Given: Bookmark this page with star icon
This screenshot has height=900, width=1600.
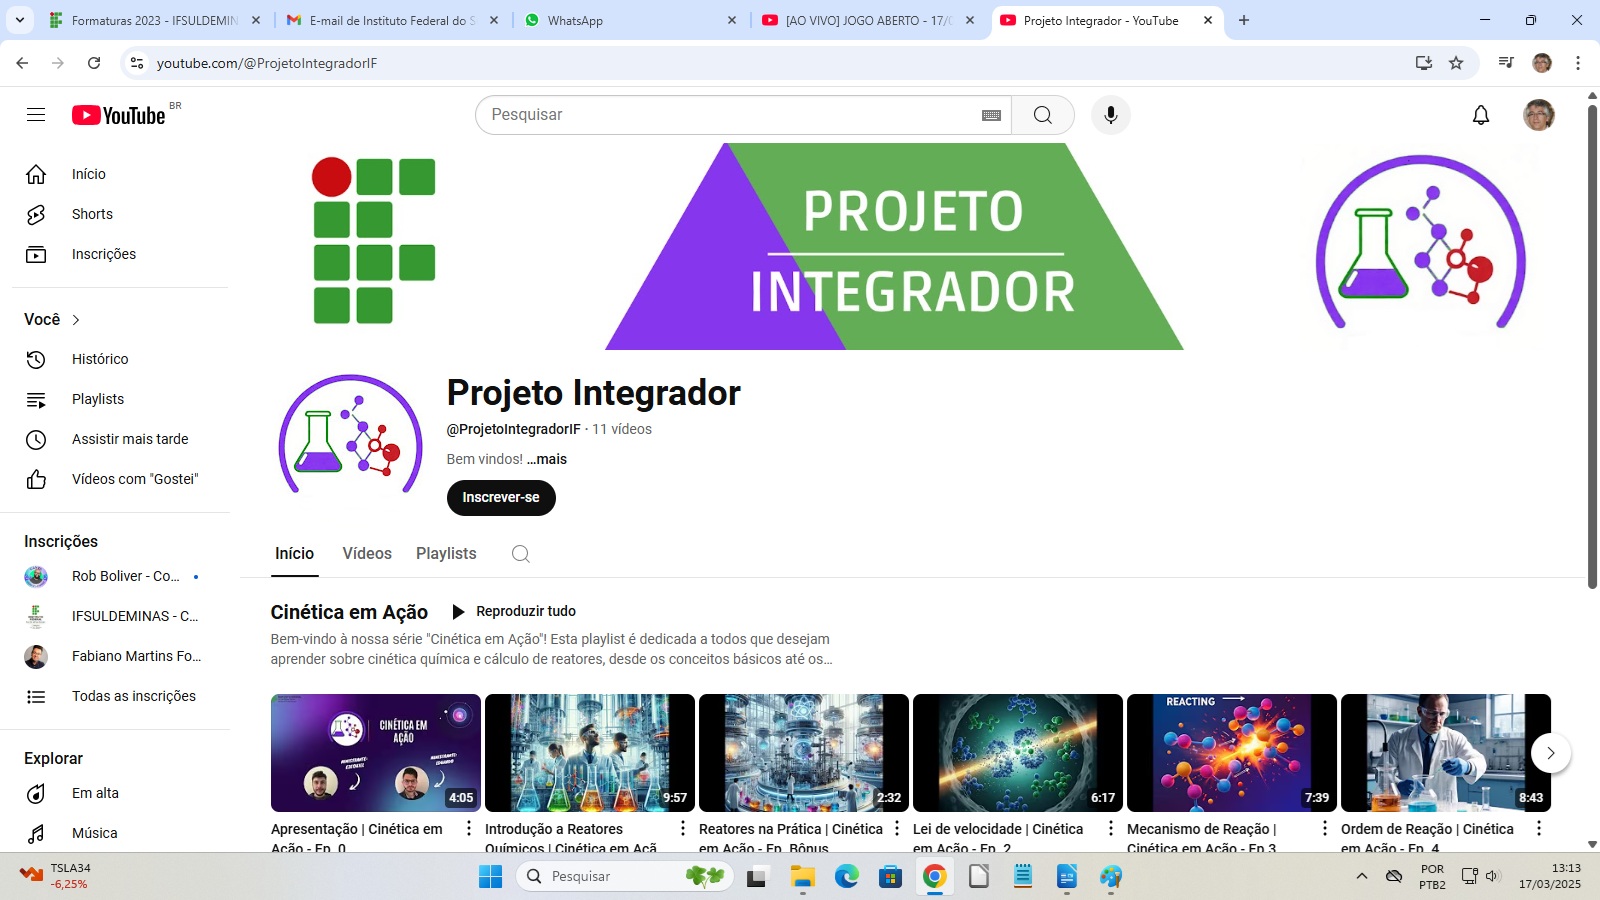Looking at the screenshot, I should coord(1456,63).
